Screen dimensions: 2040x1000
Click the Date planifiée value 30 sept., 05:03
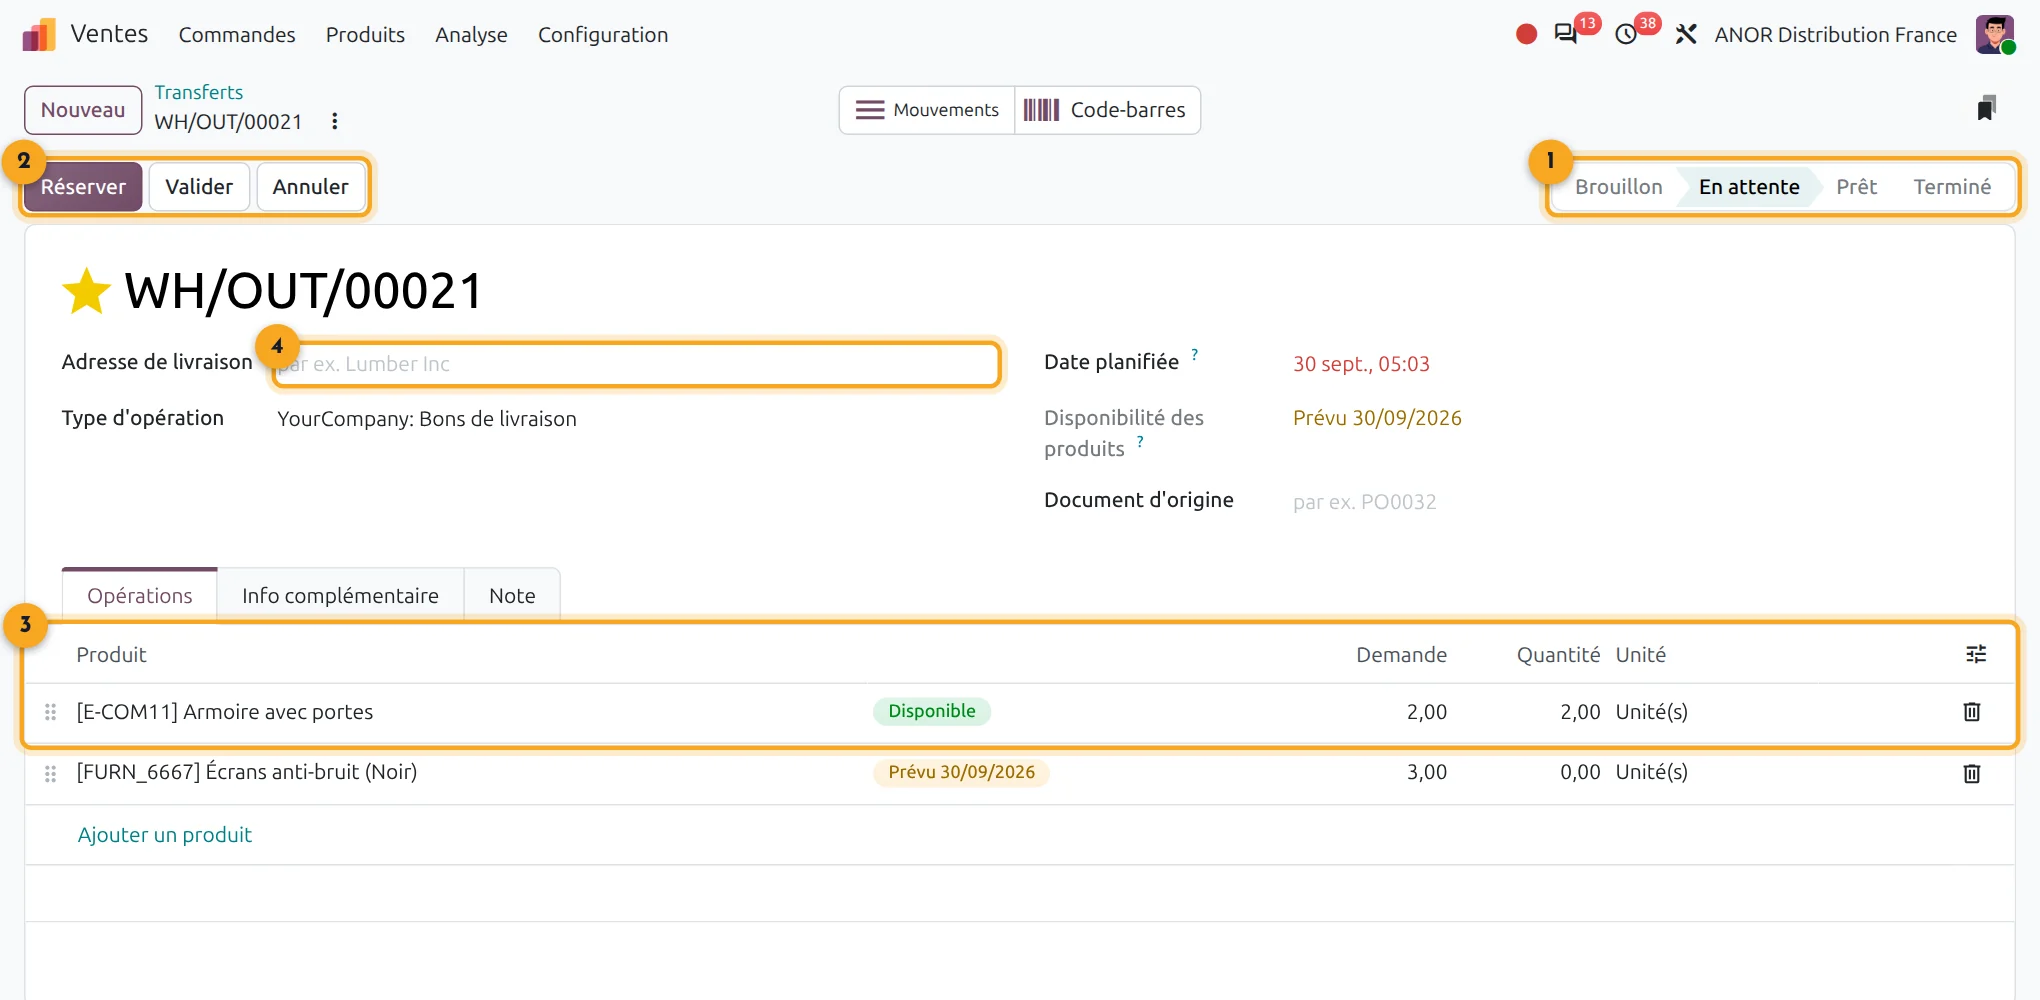1361,364
